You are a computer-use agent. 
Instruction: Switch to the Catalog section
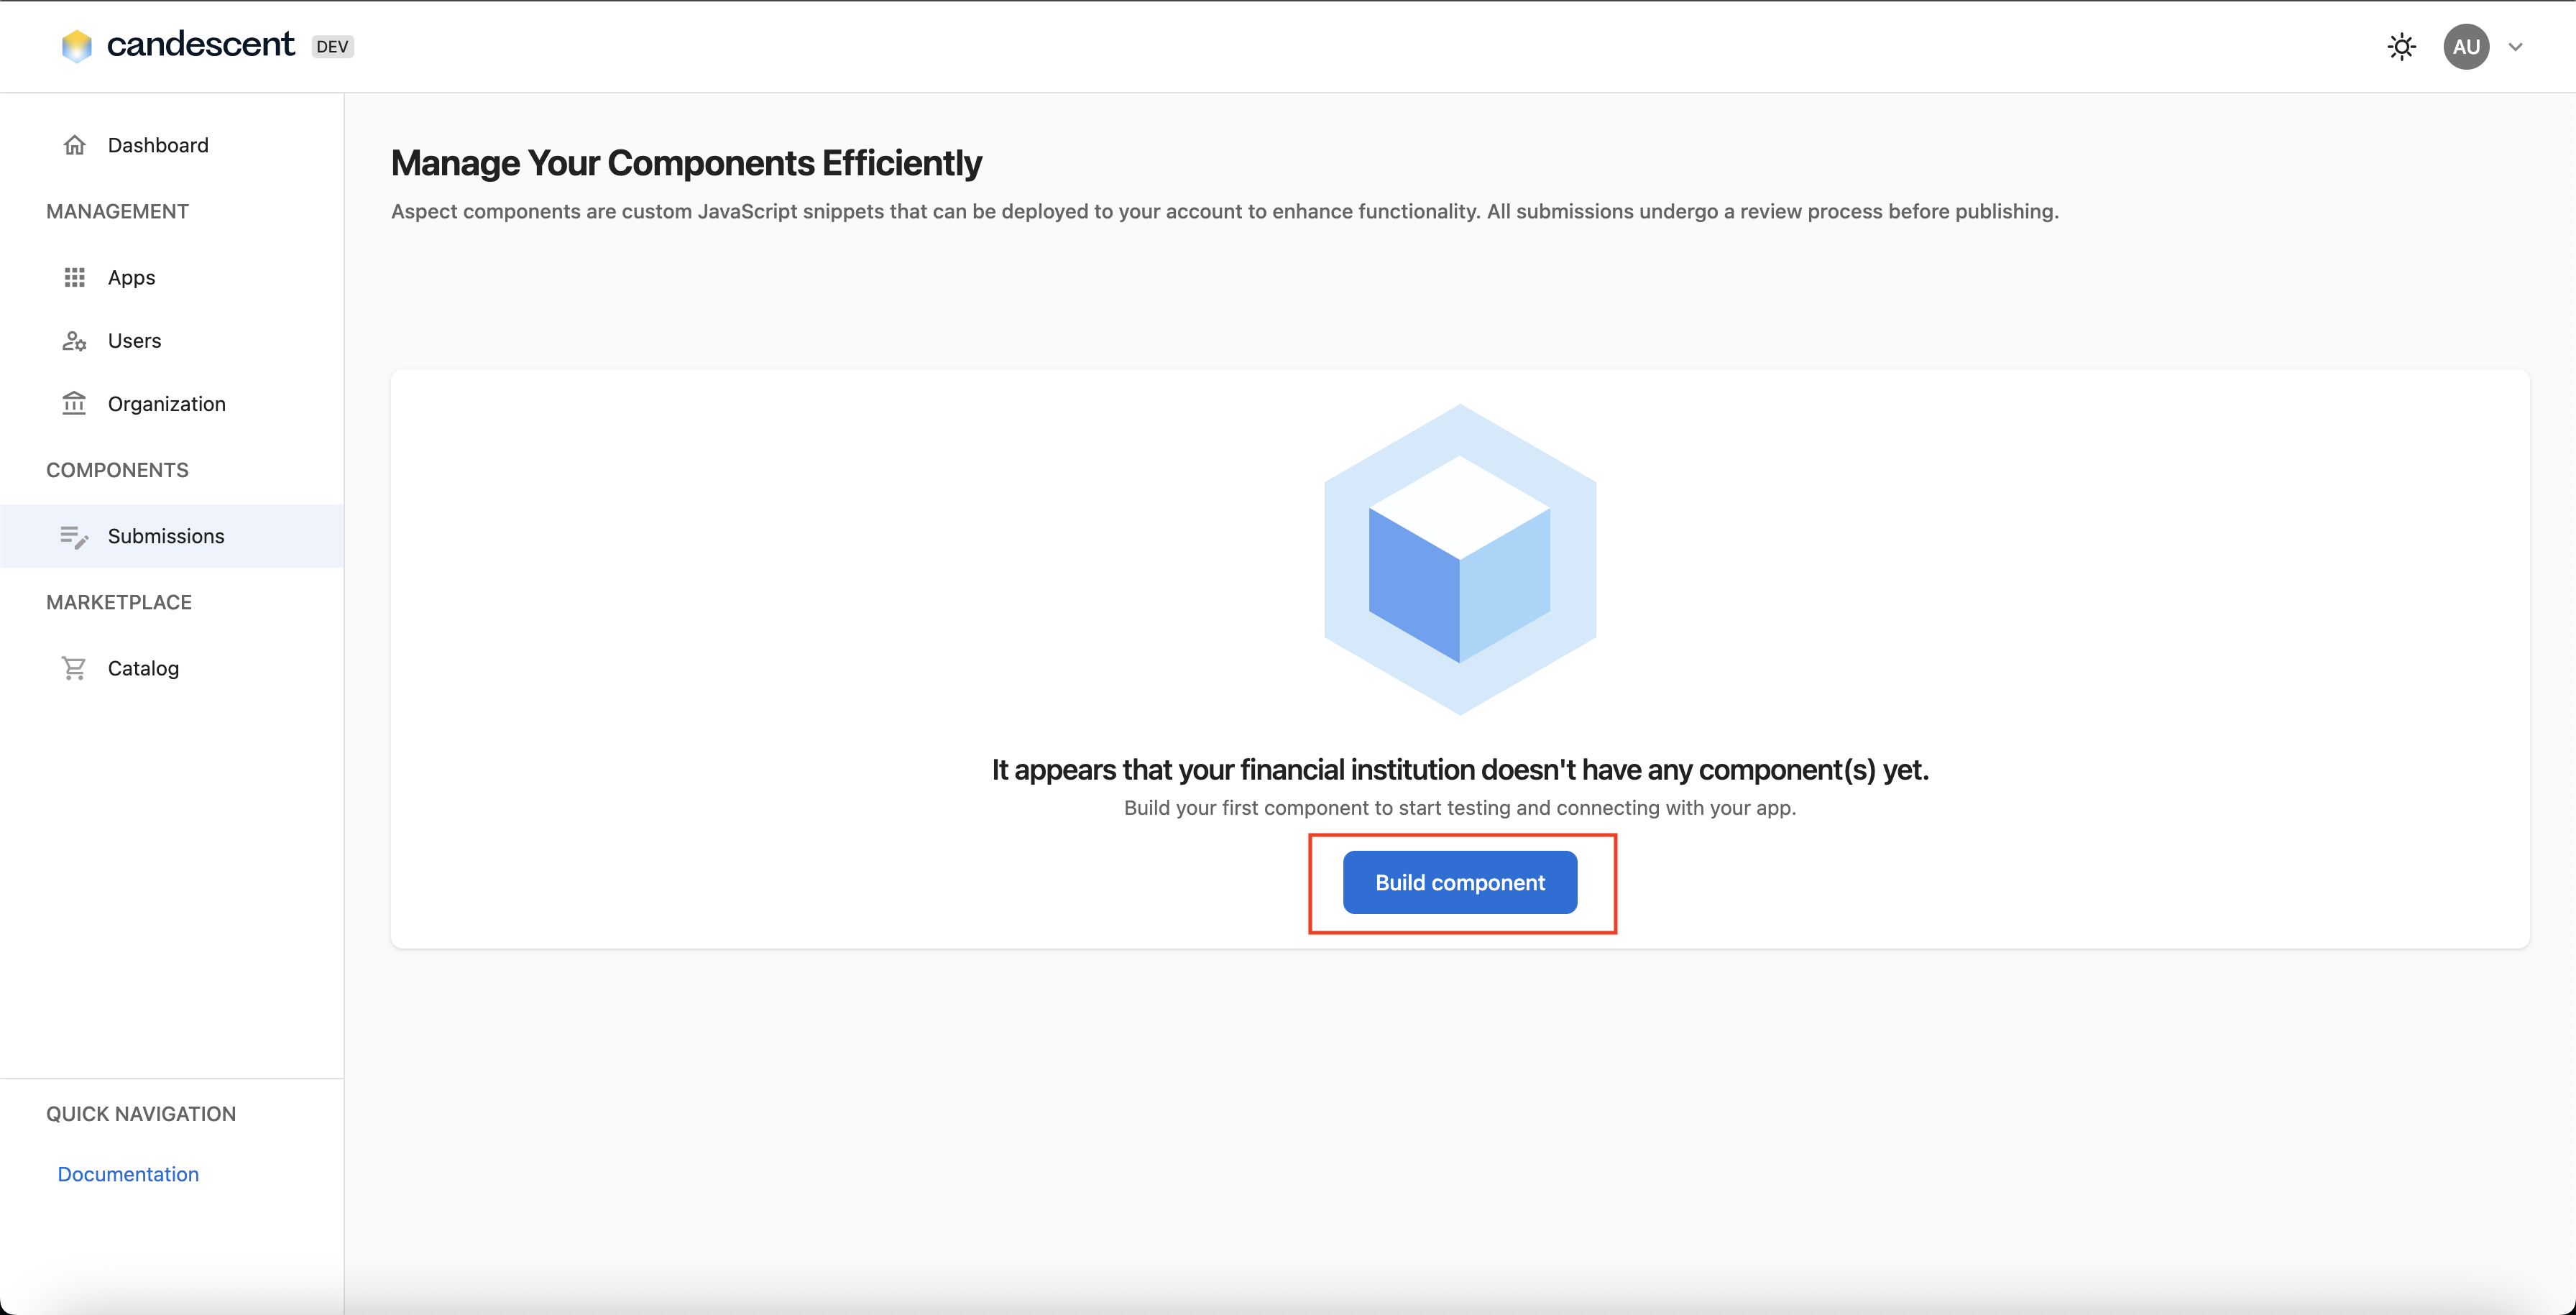click(143, 668)
